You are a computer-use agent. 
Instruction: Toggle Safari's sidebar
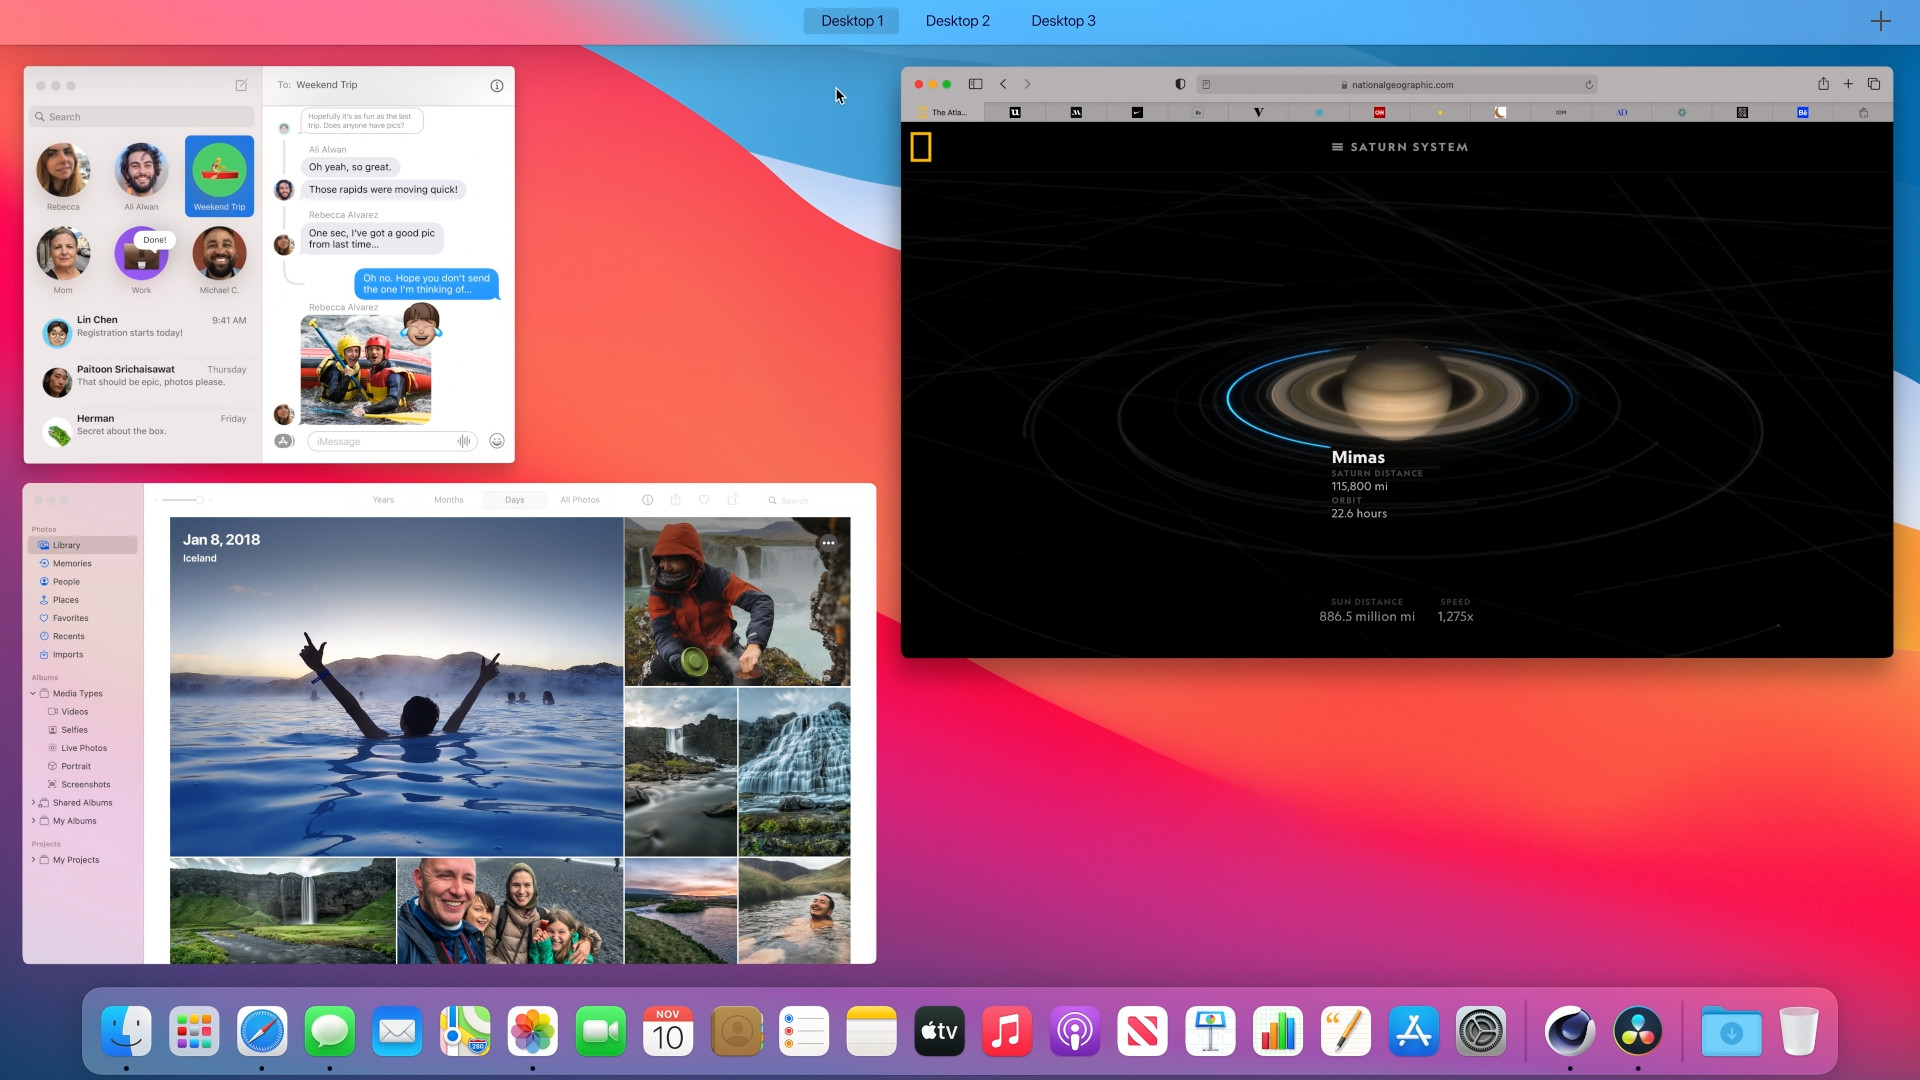(x=975, y=84)
